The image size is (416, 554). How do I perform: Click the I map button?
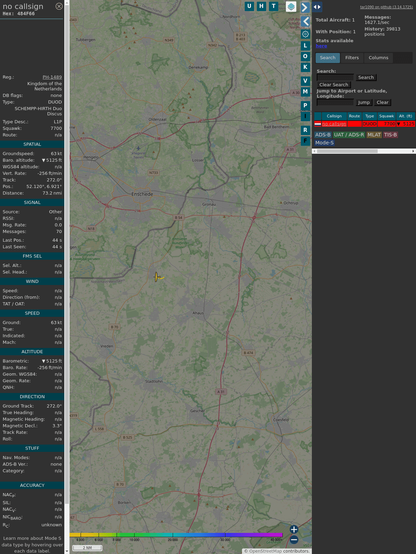(305, 116)
